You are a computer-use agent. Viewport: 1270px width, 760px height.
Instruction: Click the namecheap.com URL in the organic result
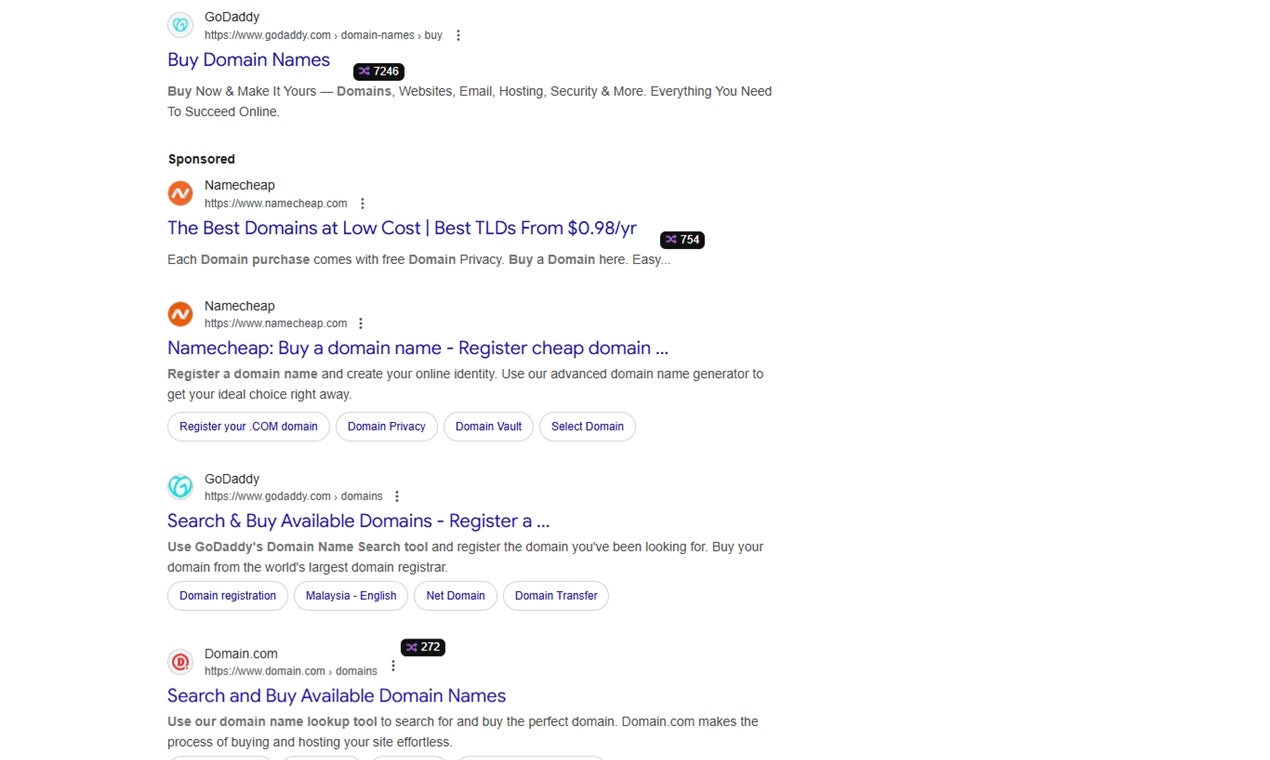(276, 323)
